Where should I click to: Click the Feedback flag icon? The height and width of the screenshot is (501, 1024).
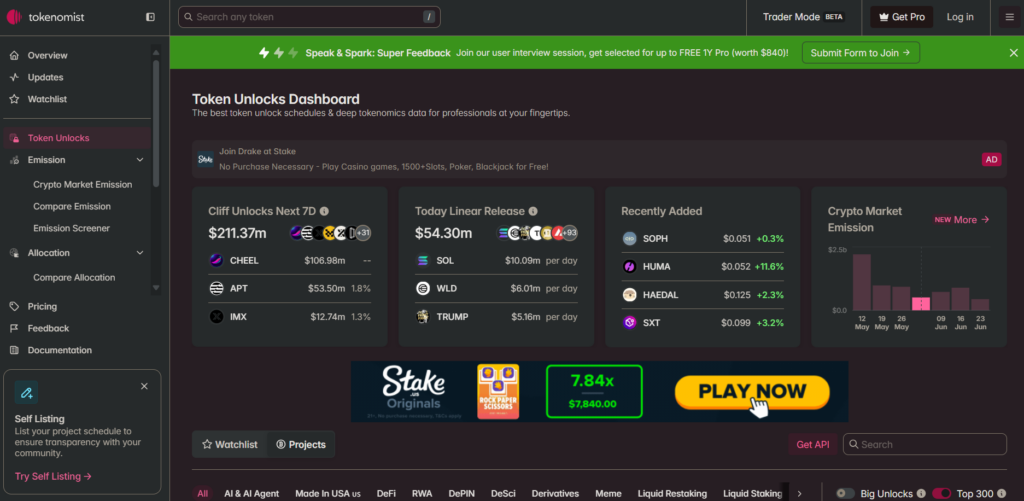[x=14, y=329]
